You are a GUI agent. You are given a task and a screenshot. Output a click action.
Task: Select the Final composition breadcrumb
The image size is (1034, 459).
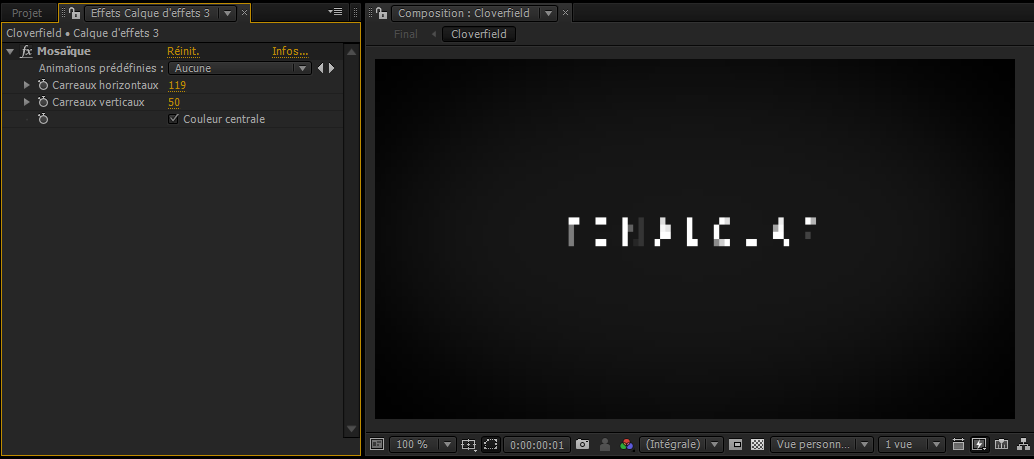click(406, 34)
